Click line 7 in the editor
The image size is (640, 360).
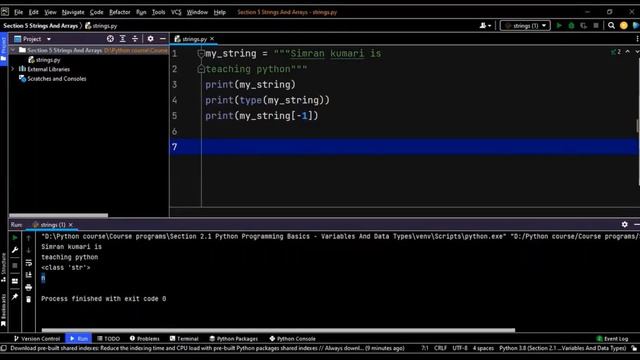404,147
